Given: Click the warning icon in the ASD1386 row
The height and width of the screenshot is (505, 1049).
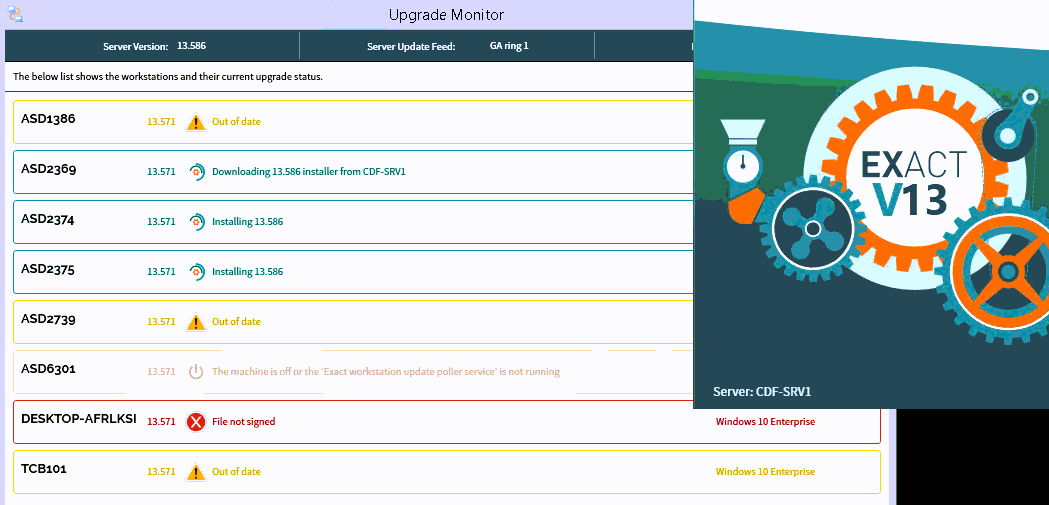Looking at the screenshot, I should (195, 122).
